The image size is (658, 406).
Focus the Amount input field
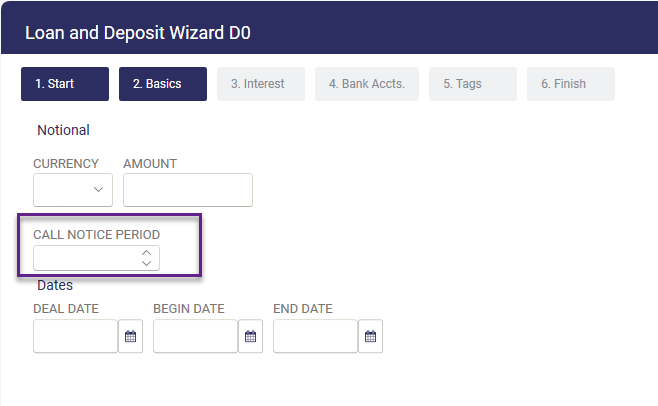[x=188, y=190]
